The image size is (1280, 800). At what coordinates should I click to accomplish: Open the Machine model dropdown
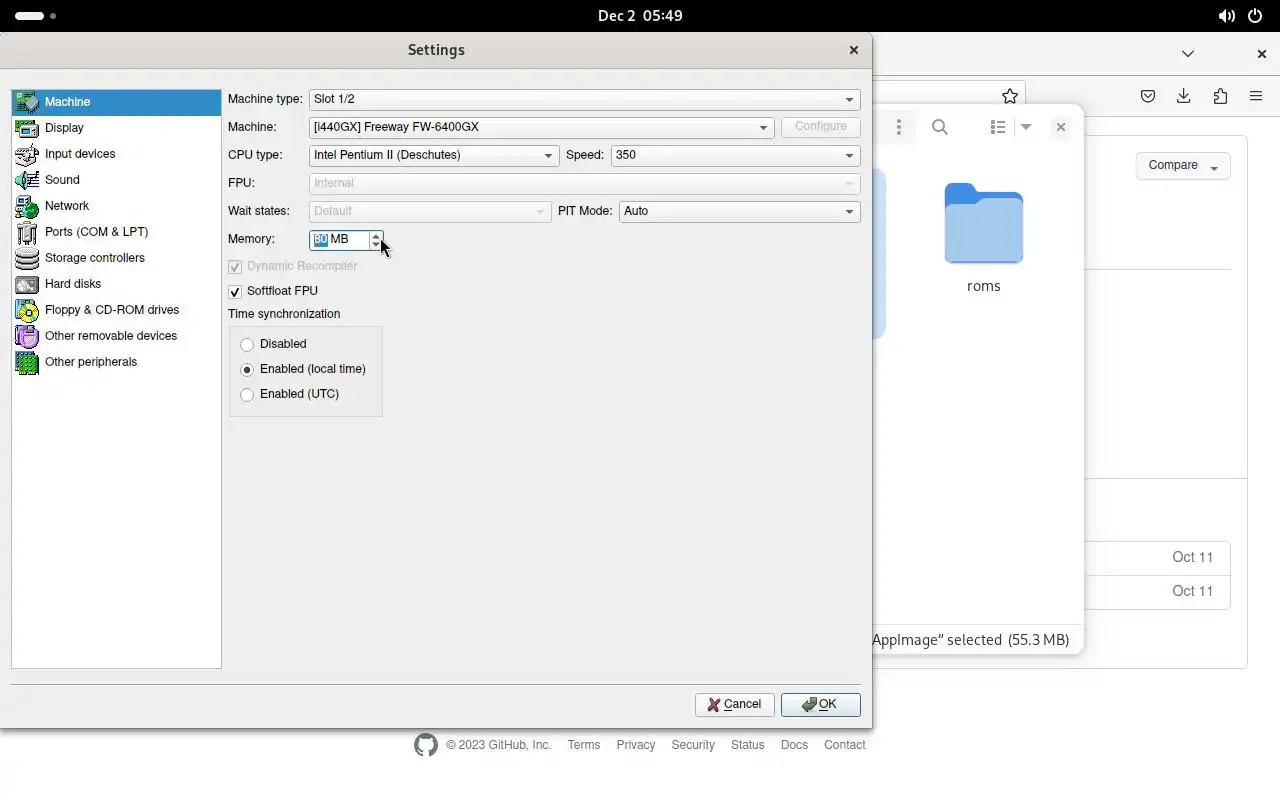(542, 127)
